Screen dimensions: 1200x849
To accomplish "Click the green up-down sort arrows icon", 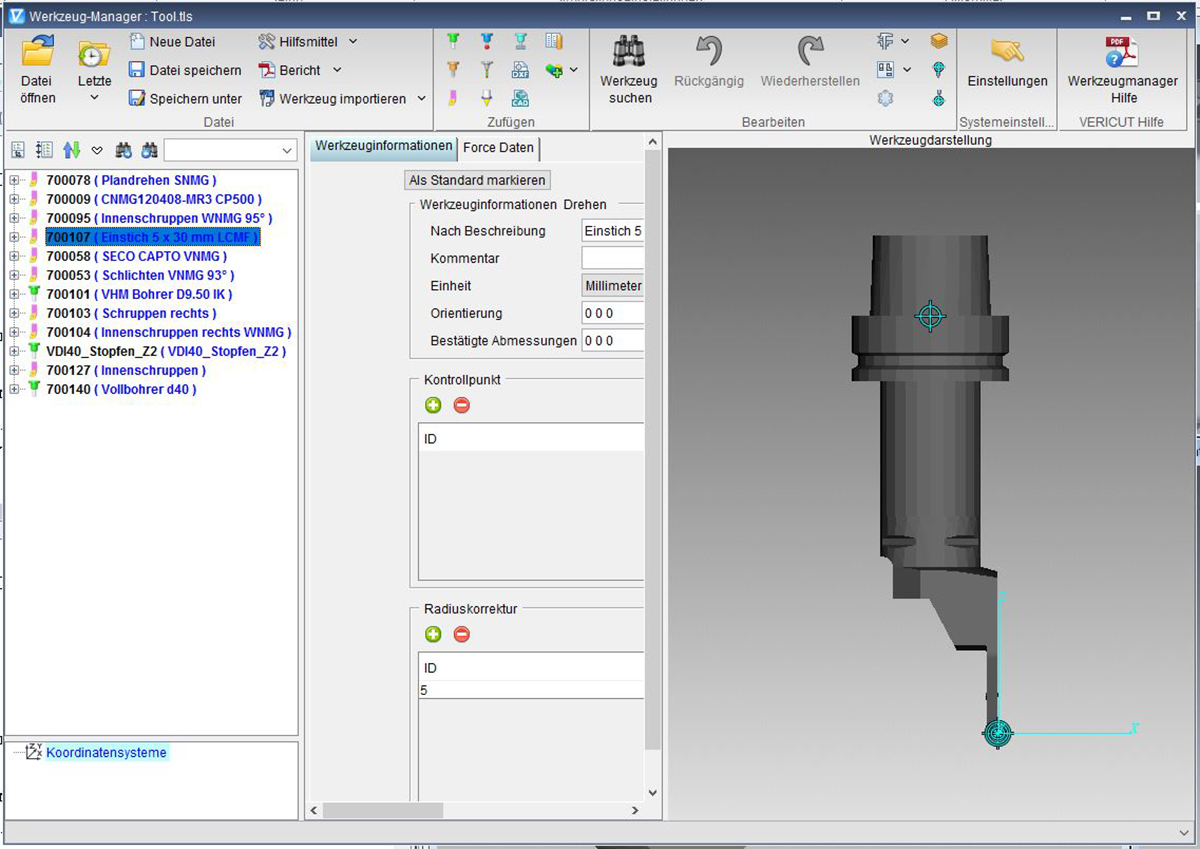I will (x=71, y=150).
